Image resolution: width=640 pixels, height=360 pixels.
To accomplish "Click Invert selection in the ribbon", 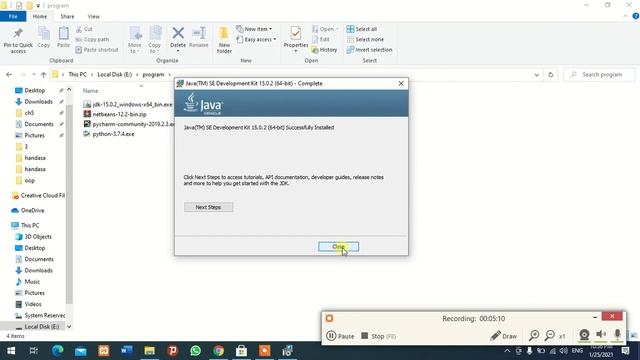I will click(369, 49).
